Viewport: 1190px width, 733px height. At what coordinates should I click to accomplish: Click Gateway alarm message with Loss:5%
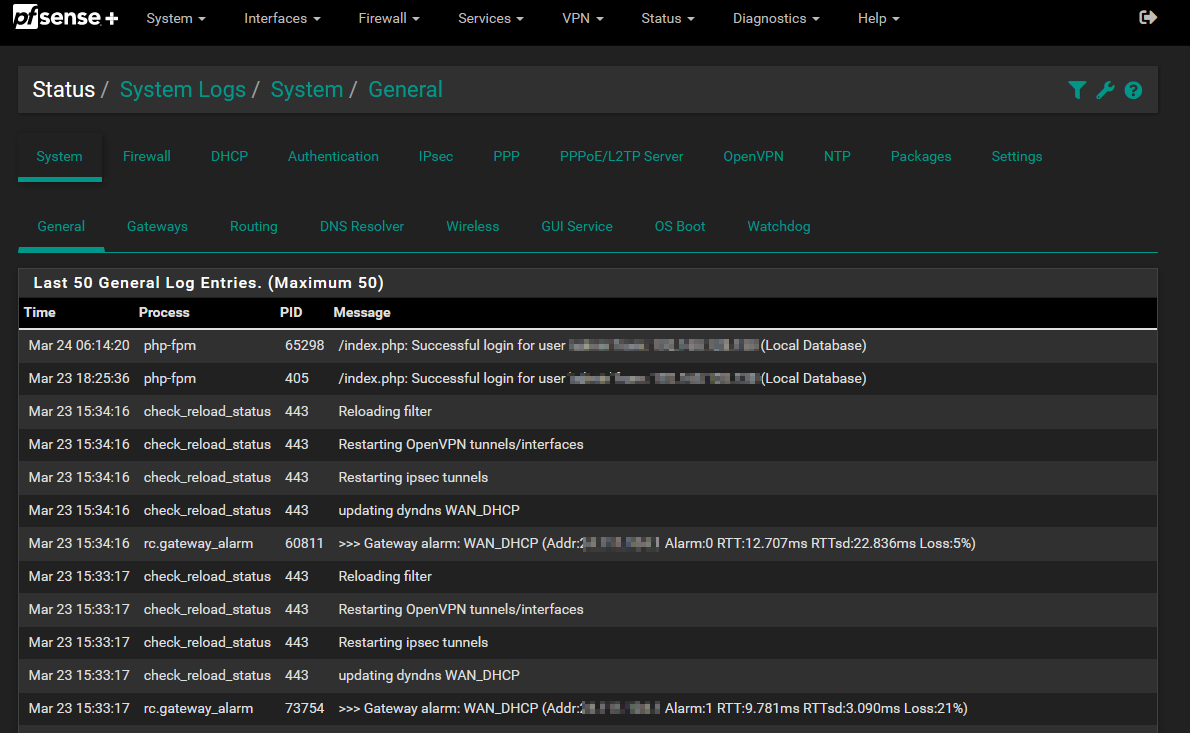pos(657,543)
